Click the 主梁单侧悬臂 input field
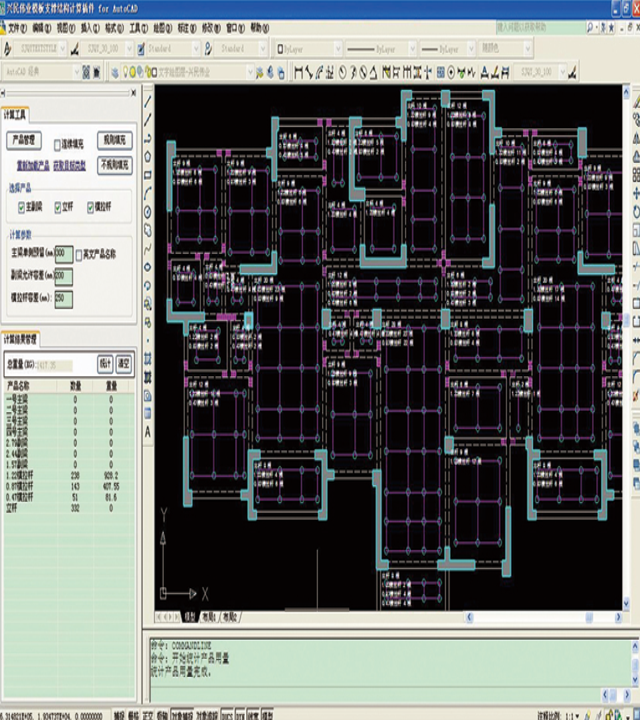The image size is (640, 720). 65,253
